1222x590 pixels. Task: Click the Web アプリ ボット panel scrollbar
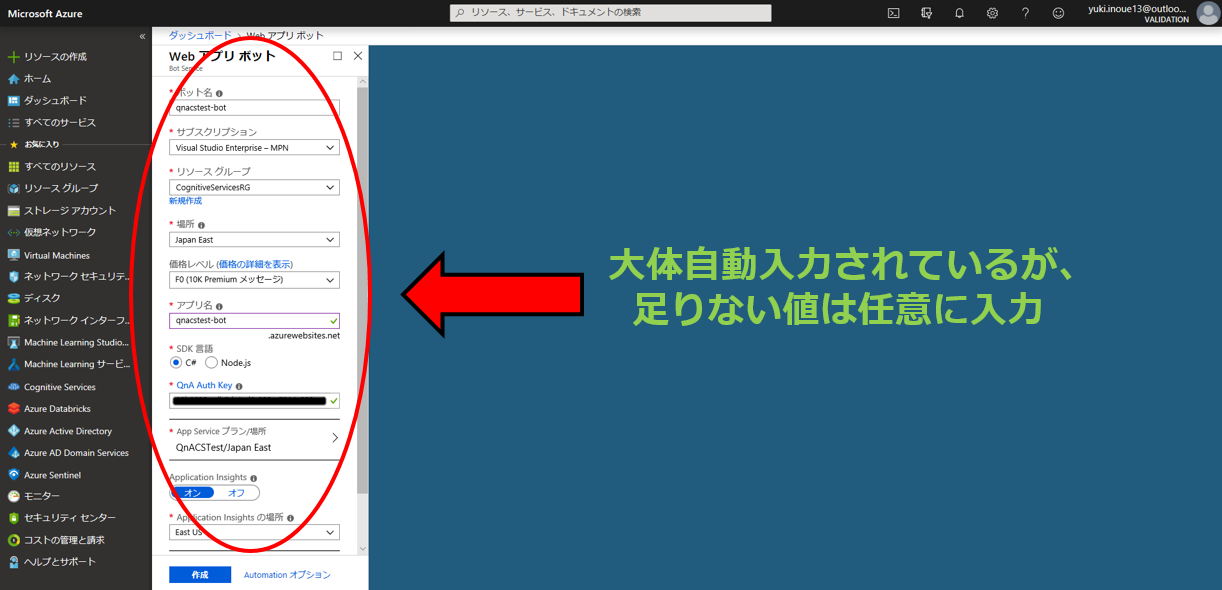tap(363, 290)
